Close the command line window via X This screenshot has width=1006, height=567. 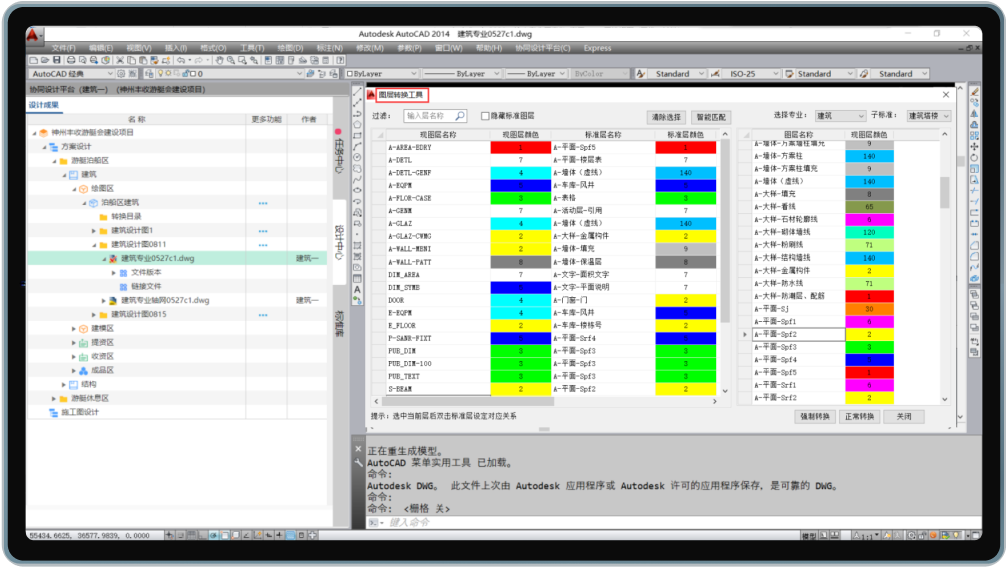(x=359, y=449)
